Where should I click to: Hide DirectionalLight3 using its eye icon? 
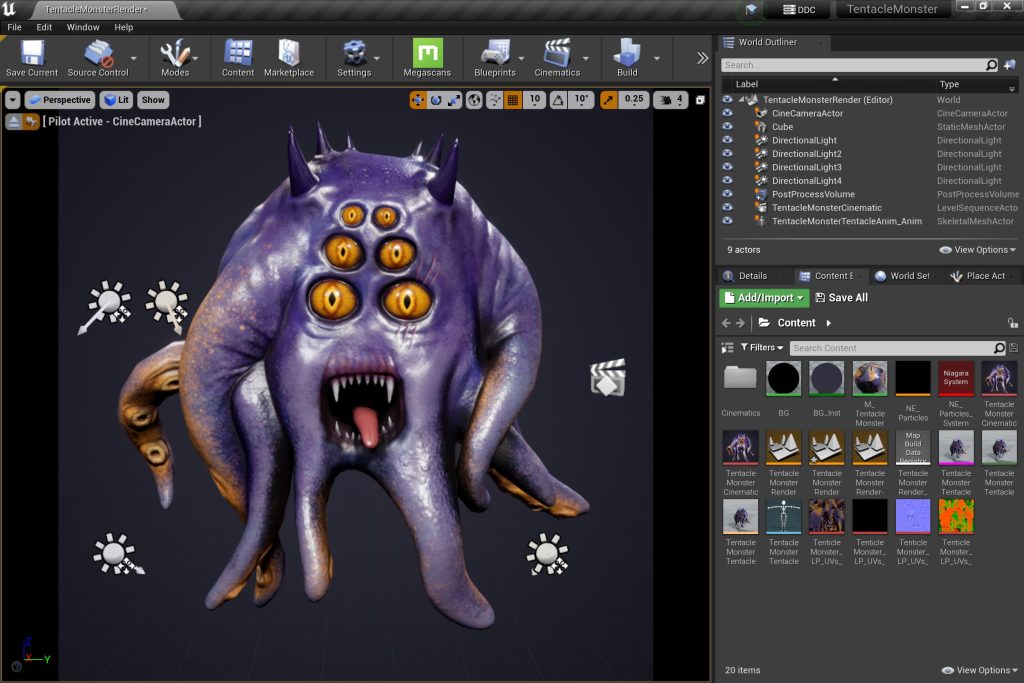pyautogui.click(x=728, y=167)
